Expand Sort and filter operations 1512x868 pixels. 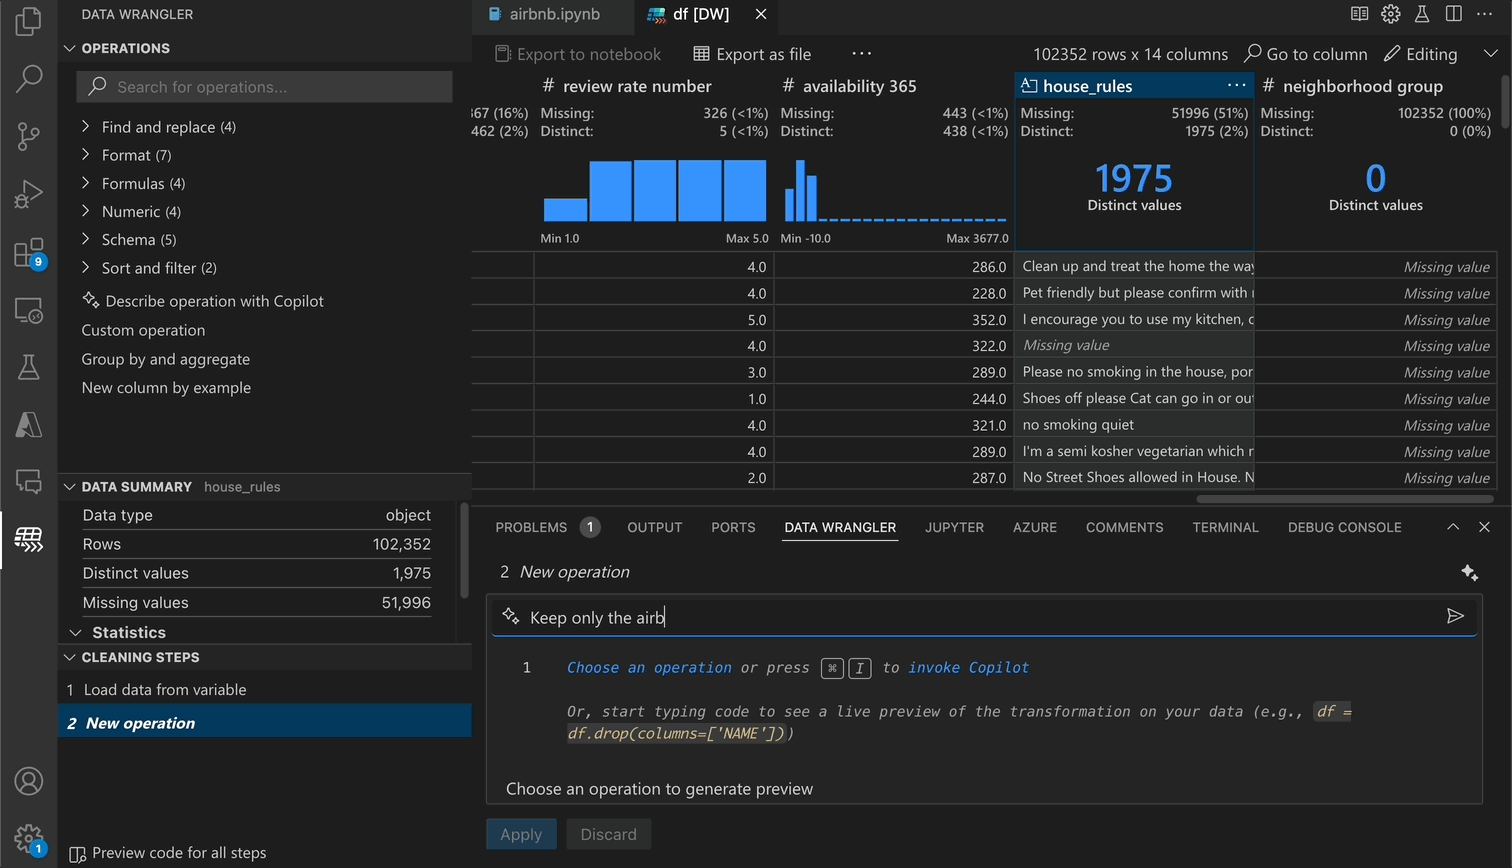pyautogui.click(x=148, y=268)
